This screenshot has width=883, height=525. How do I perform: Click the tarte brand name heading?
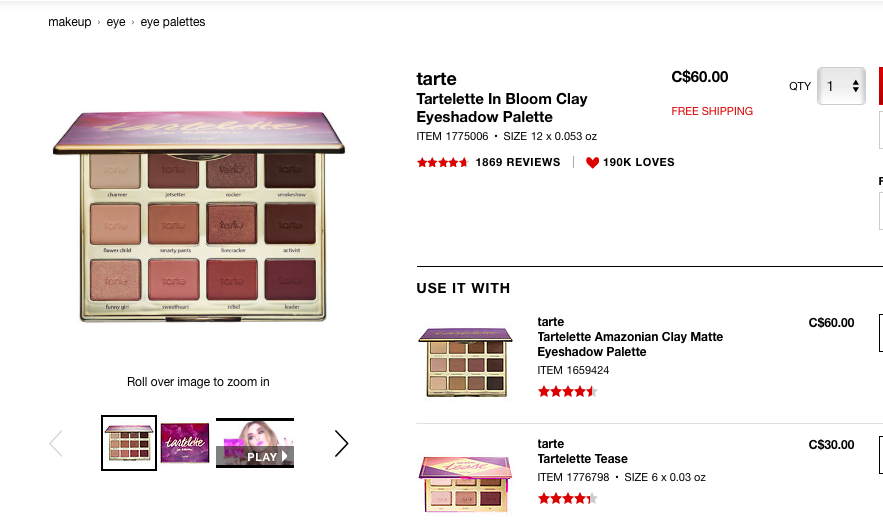(436, 79)
